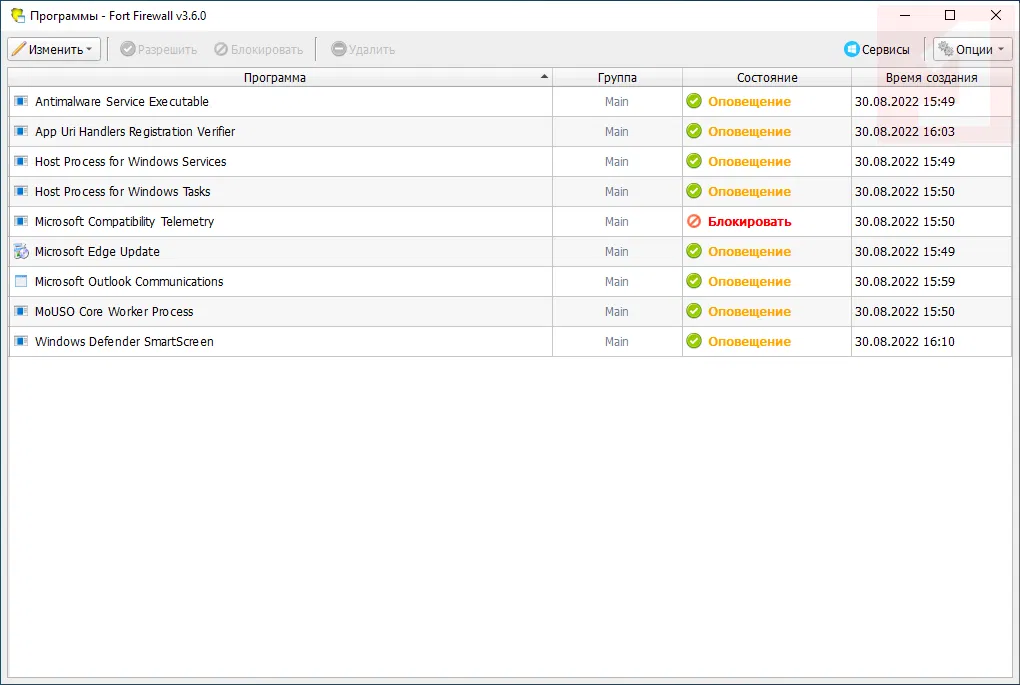Click the Windows logo icon on Сервисы
The image size is (1020, 685).
(852, 49)
